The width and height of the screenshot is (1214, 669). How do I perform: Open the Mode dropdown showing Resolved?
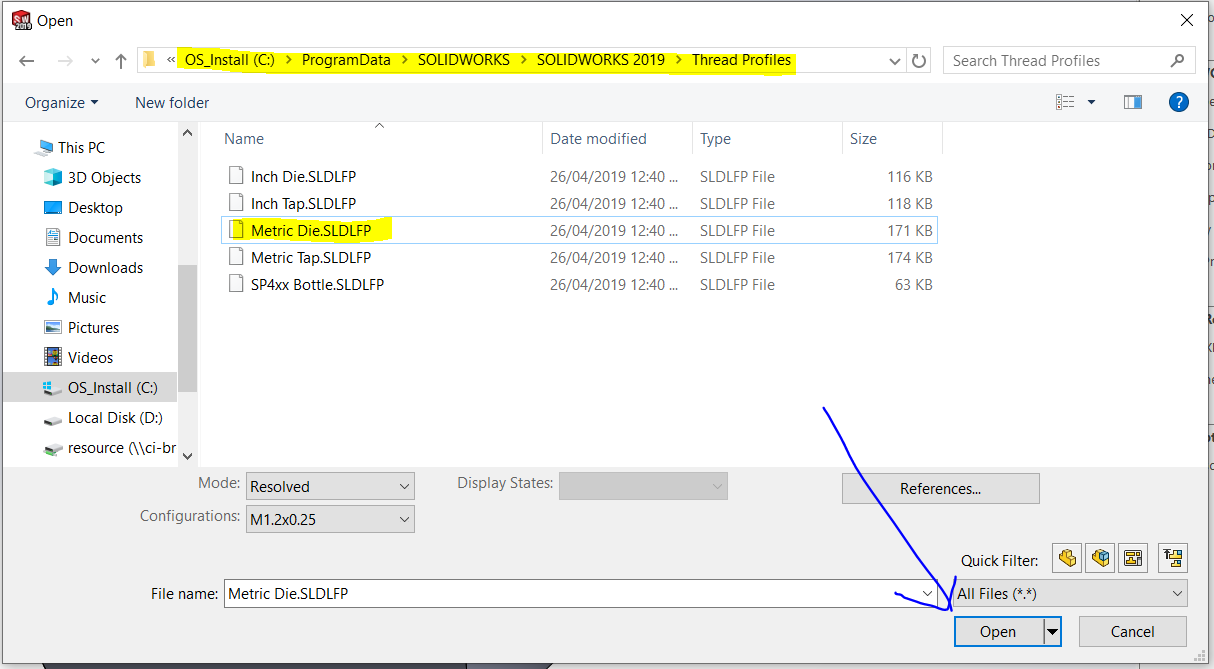[330, 487]
